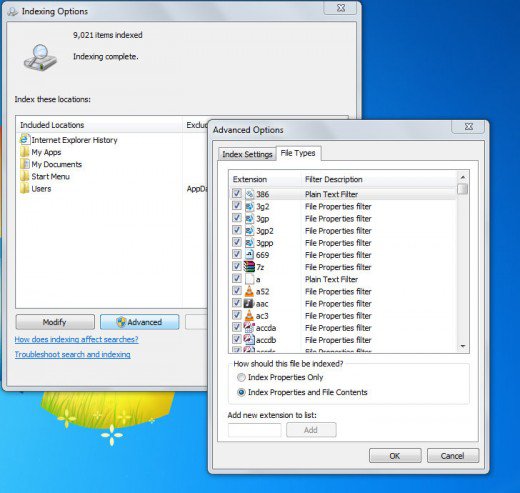Screen dimensions: 520x493
Task: Click the Add new extension text field
Action: pyautogui.click(x=255, y=430)
